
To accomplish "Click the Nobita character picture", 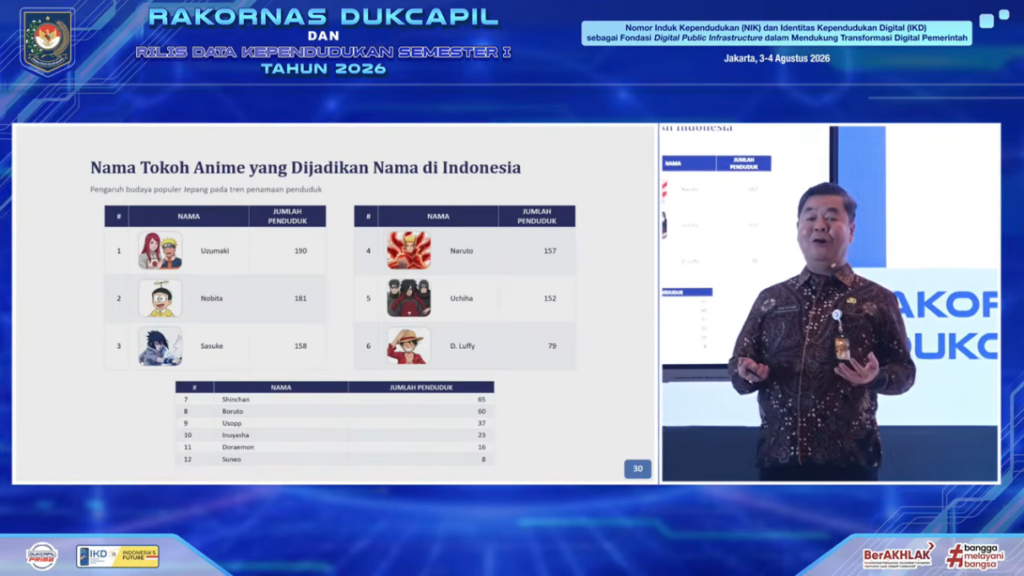I will tap(160, 298).
